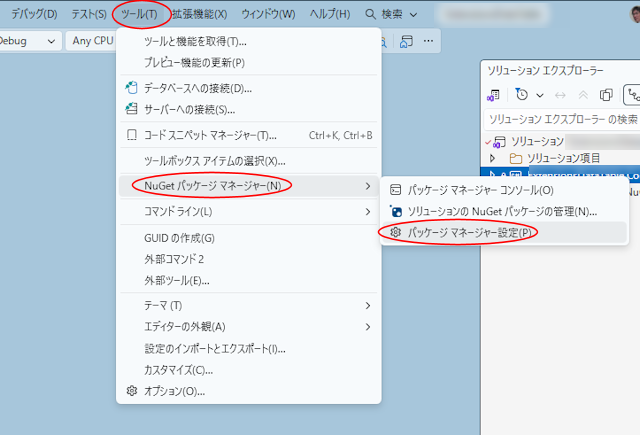Click the データベースへの接続 database icon
The image size is (640, 435).
131,87
